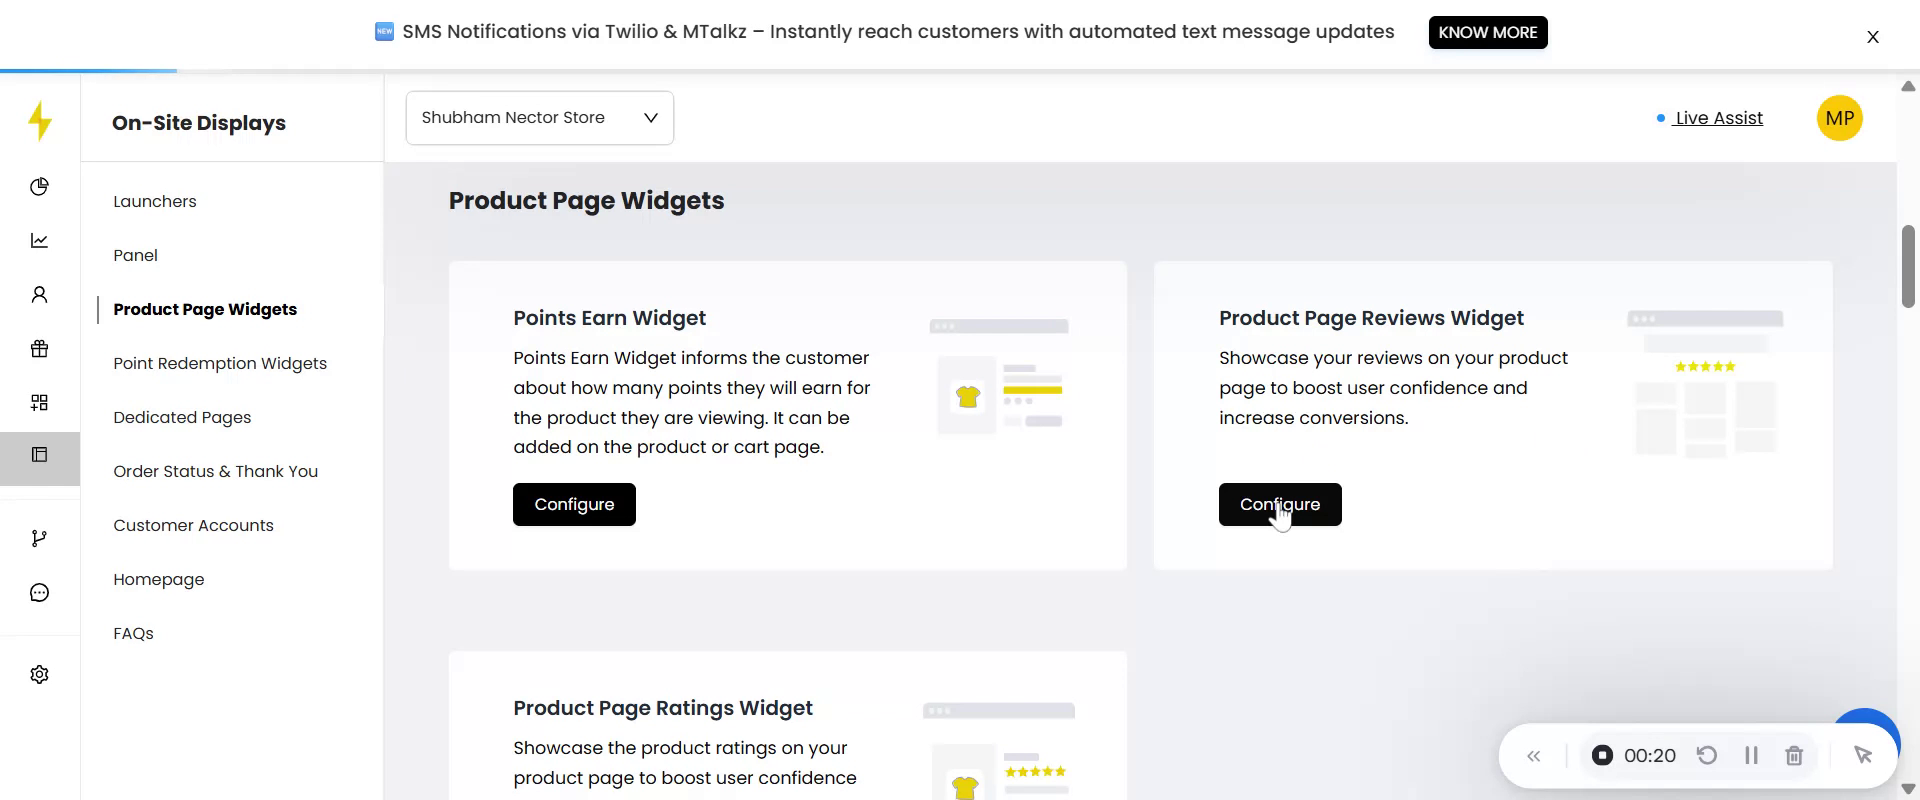Open the analytics pie chart icon

point(39,187)
